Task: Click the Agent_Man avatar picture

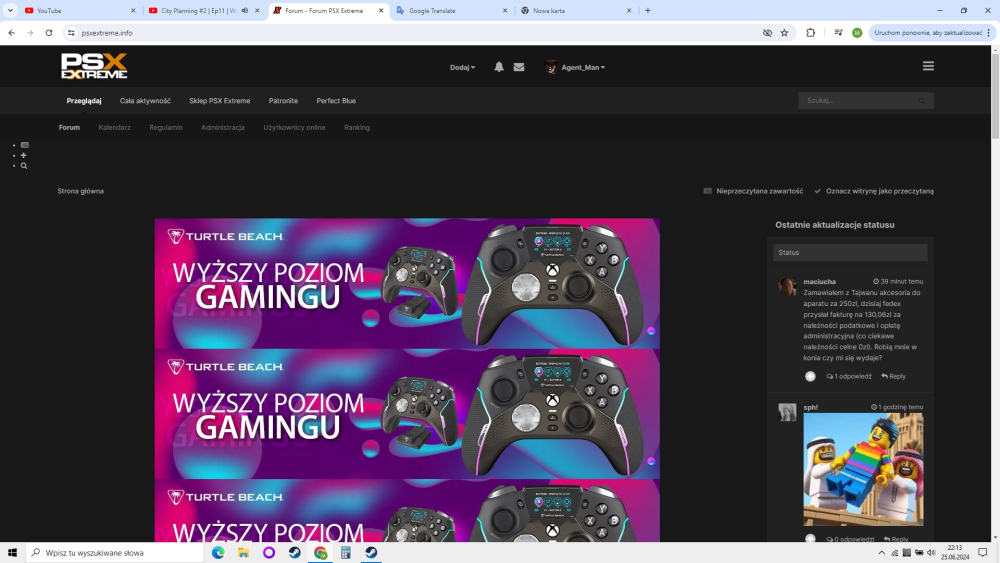Action: click(x=550, y=67)
